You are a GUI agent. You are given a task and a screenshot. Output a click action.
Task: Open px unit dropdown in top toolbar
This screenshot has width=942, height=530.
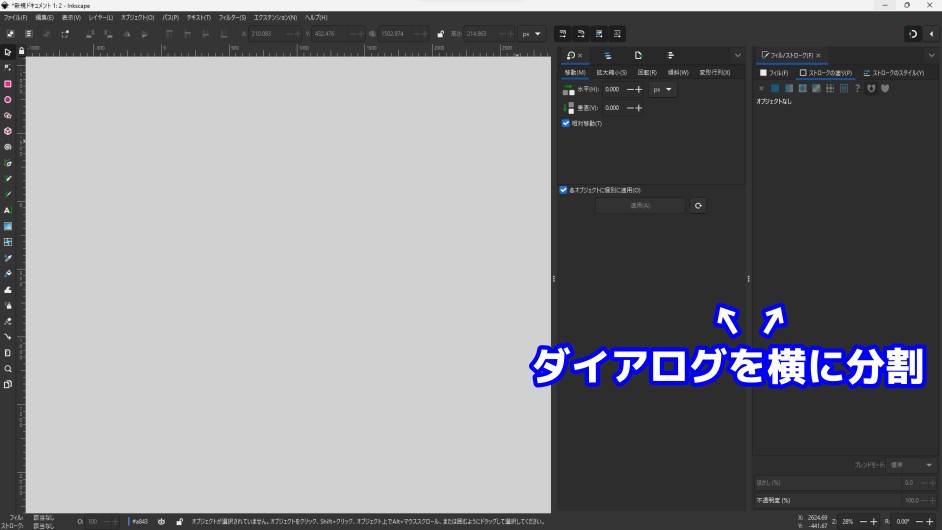[x=531, y=34]
